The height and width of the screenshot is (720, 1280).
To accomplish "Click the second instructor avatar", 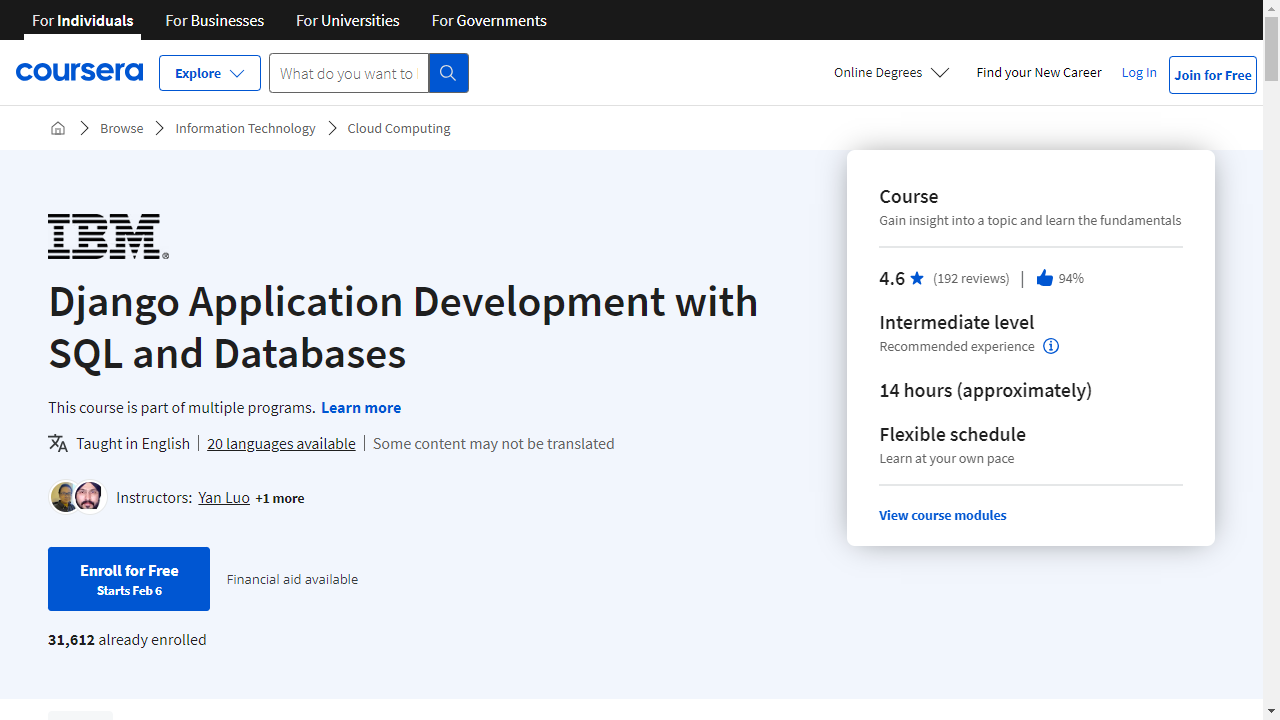I will pyautogui.click(x=89, y=497).
